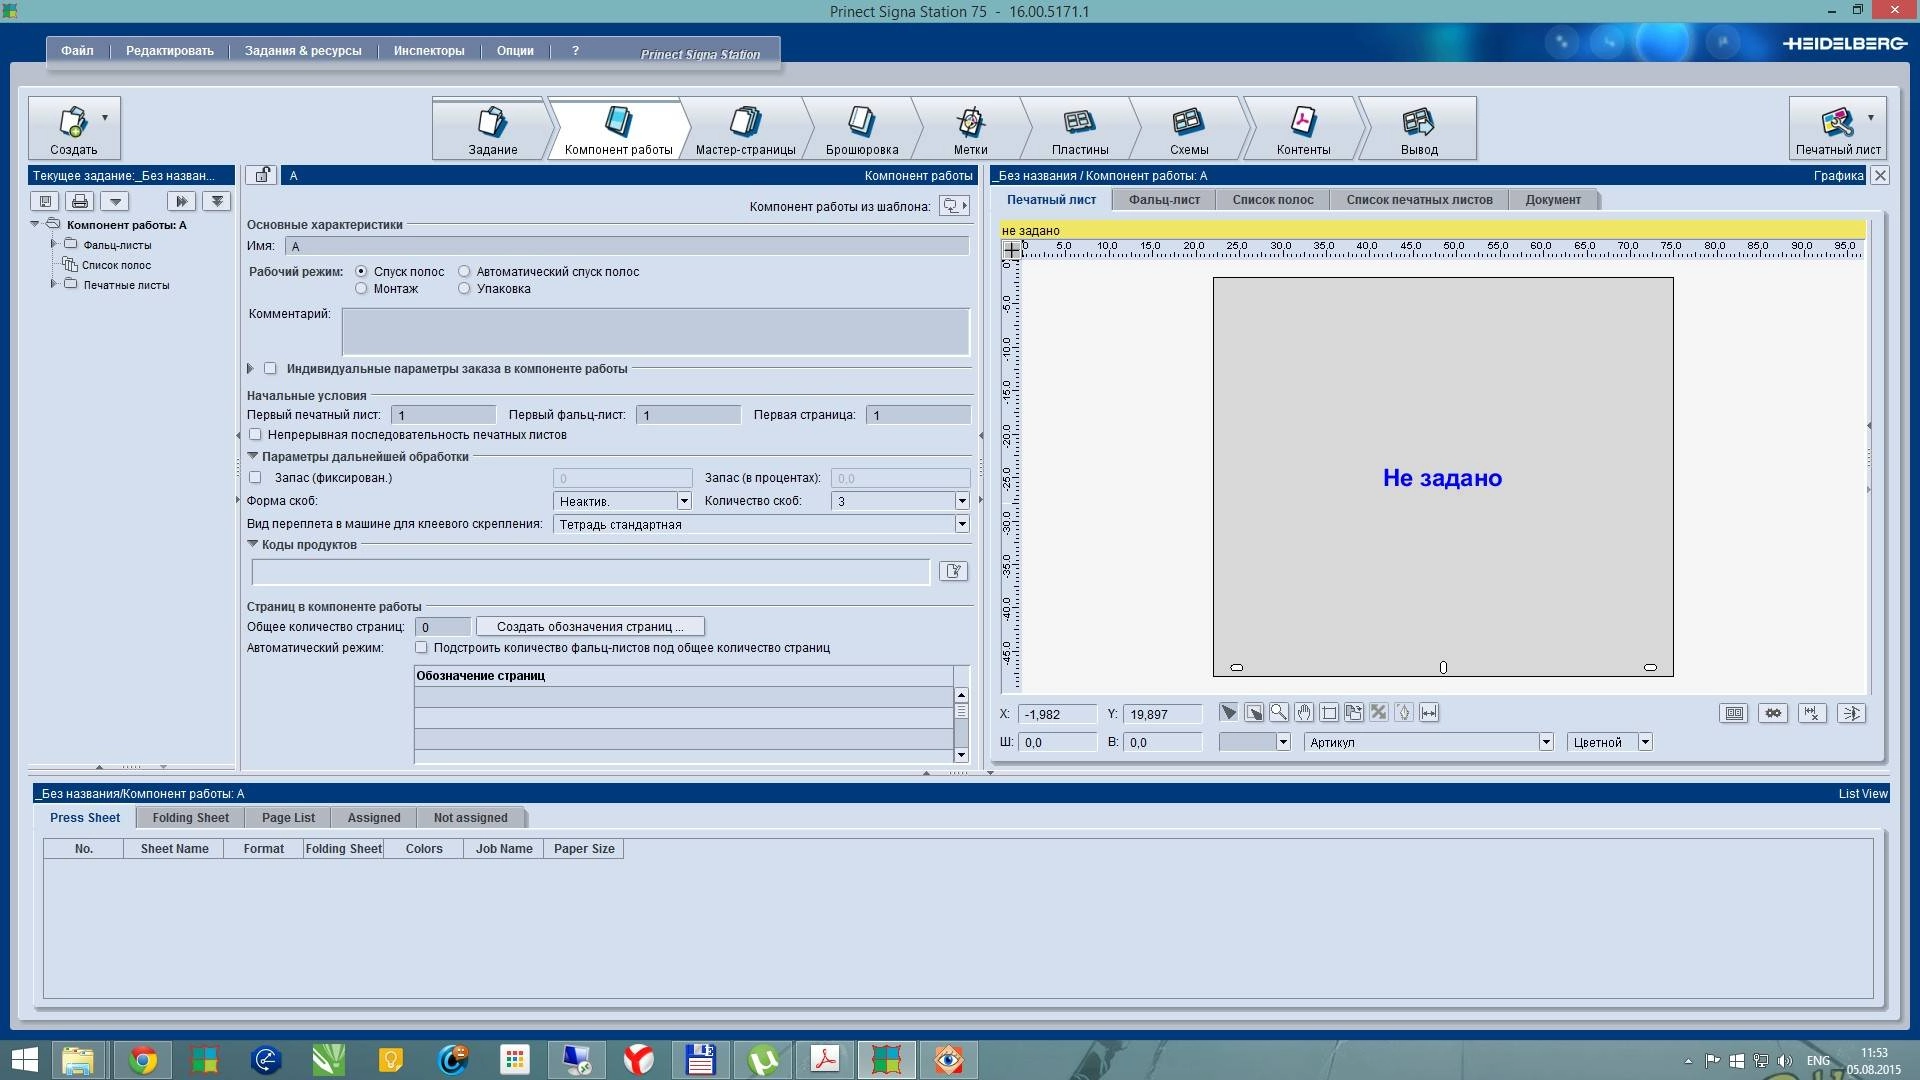Viewport: 1920px width, 1080px height.
Task: Check Непрерывная последовательность печатных листов
Action: click(255, 434)
